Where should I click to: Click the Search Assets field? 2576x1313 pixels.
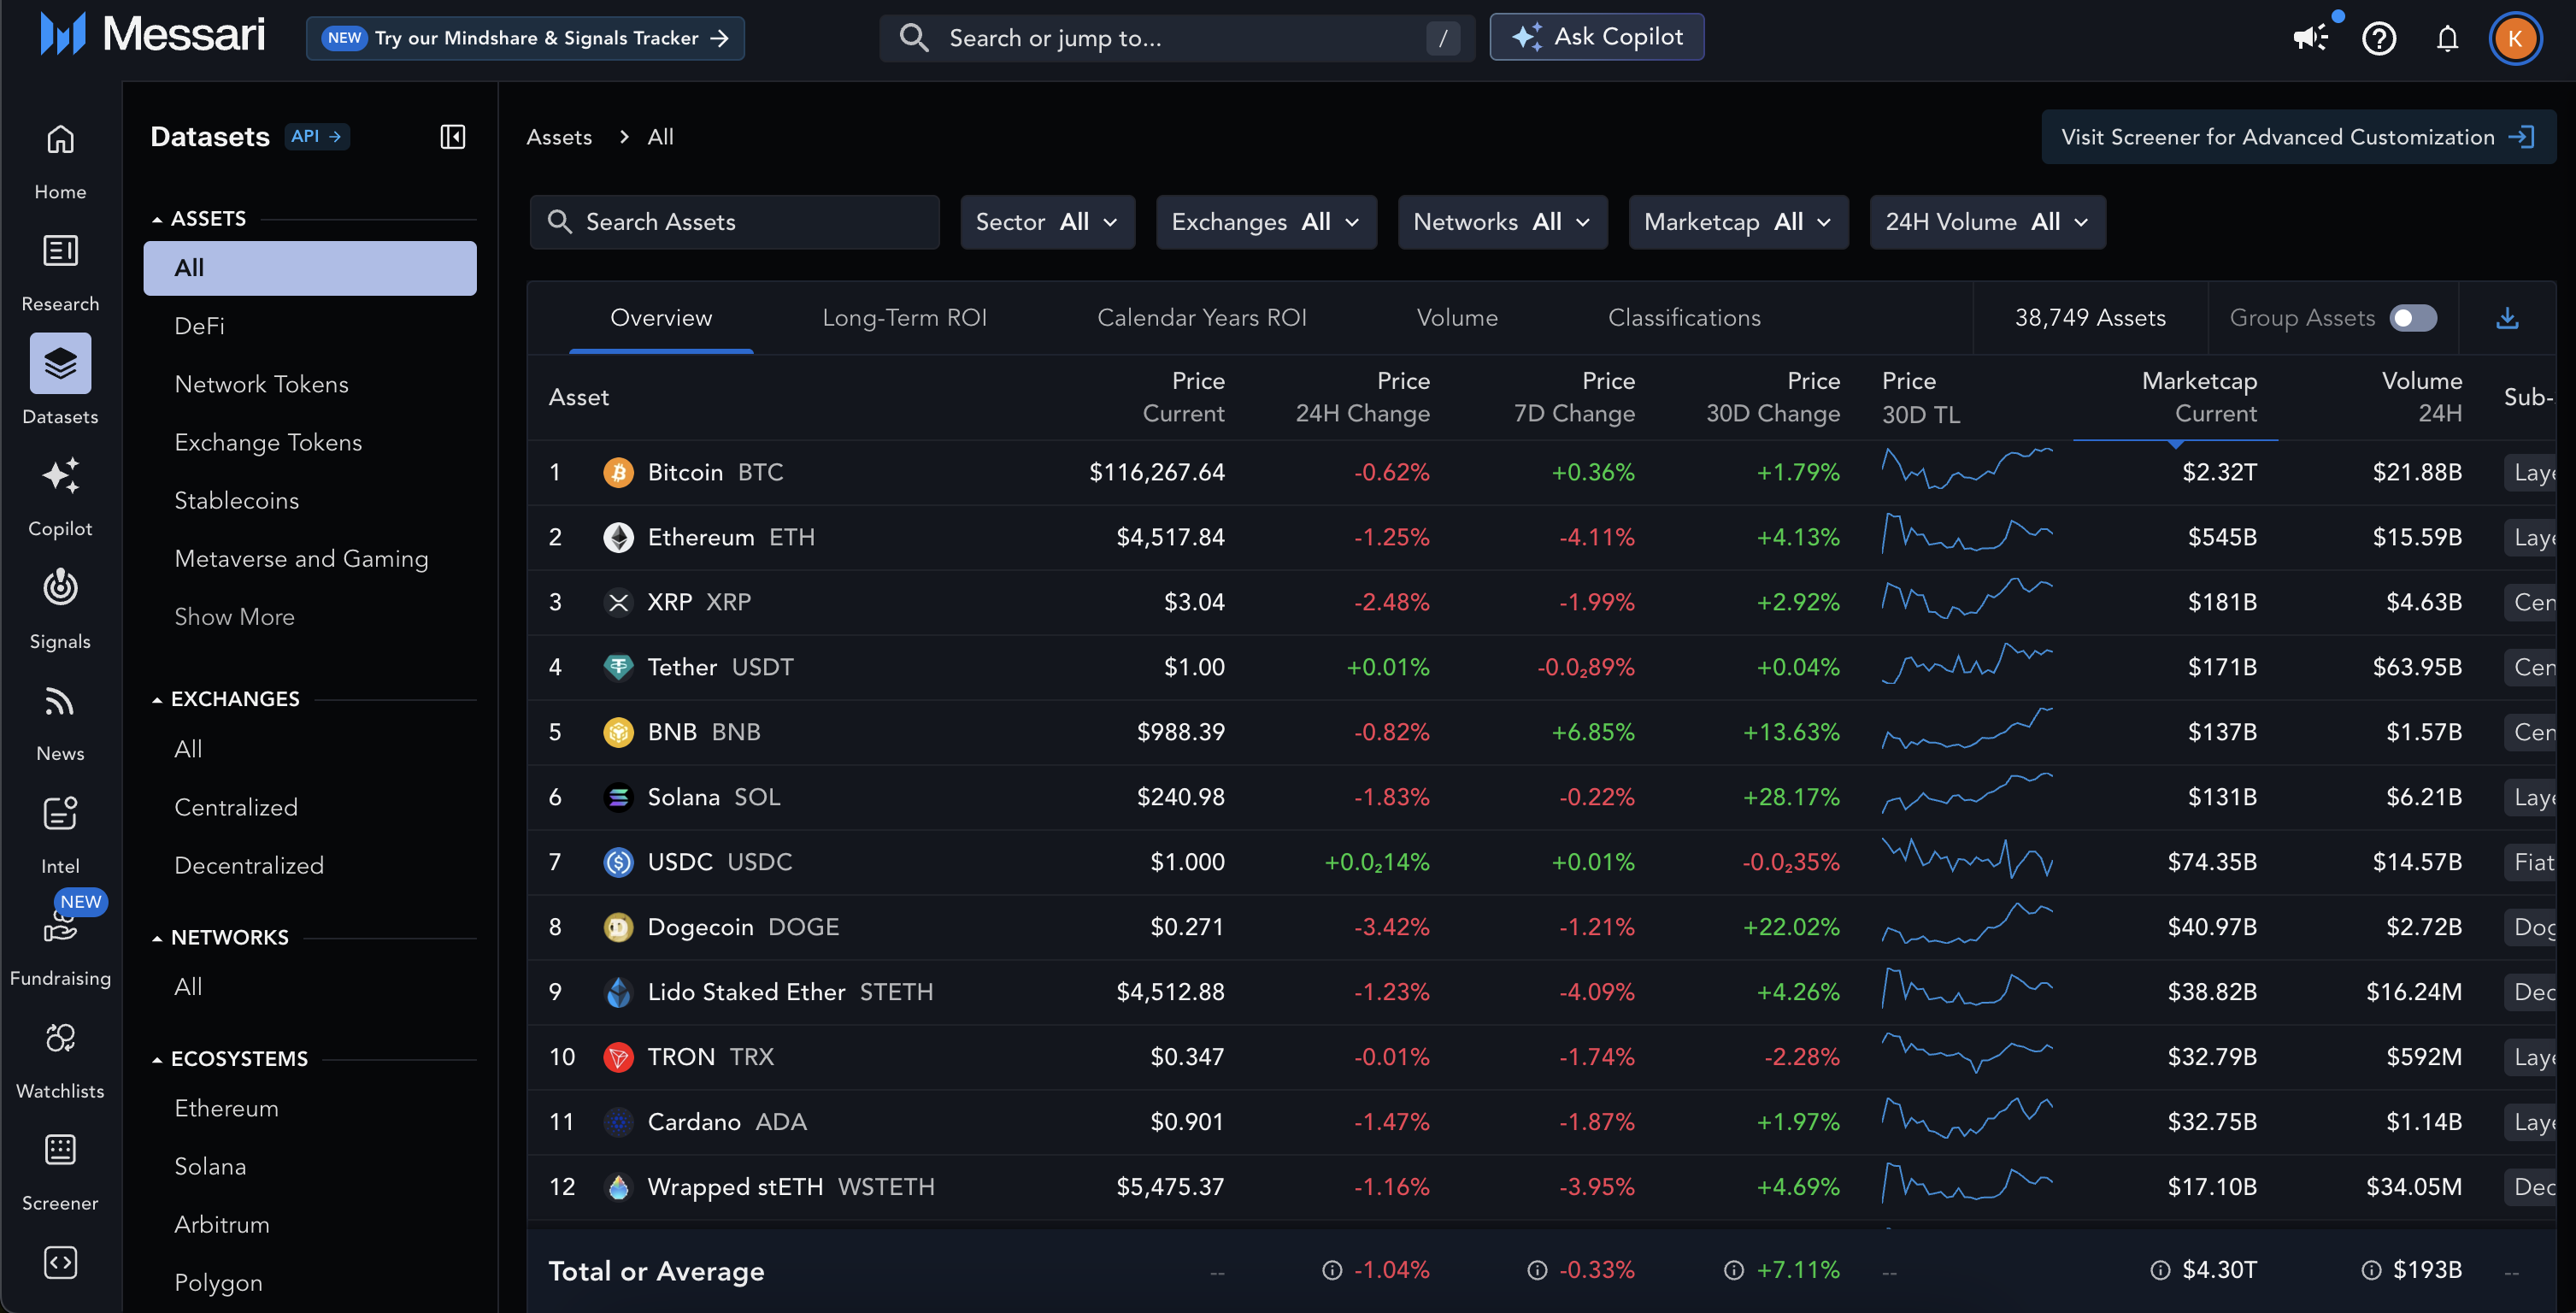pos(735,222)
